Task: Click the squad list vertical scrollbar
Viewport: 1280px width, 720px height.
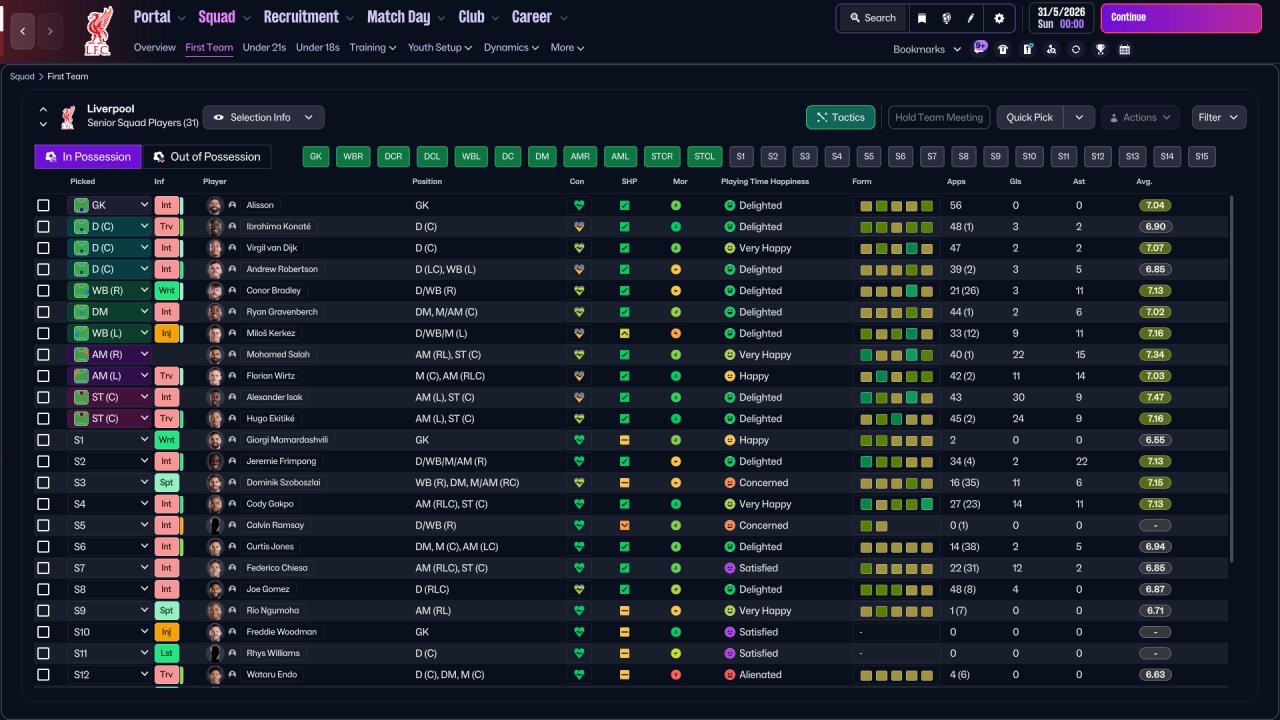Action: coord(1232,380)
